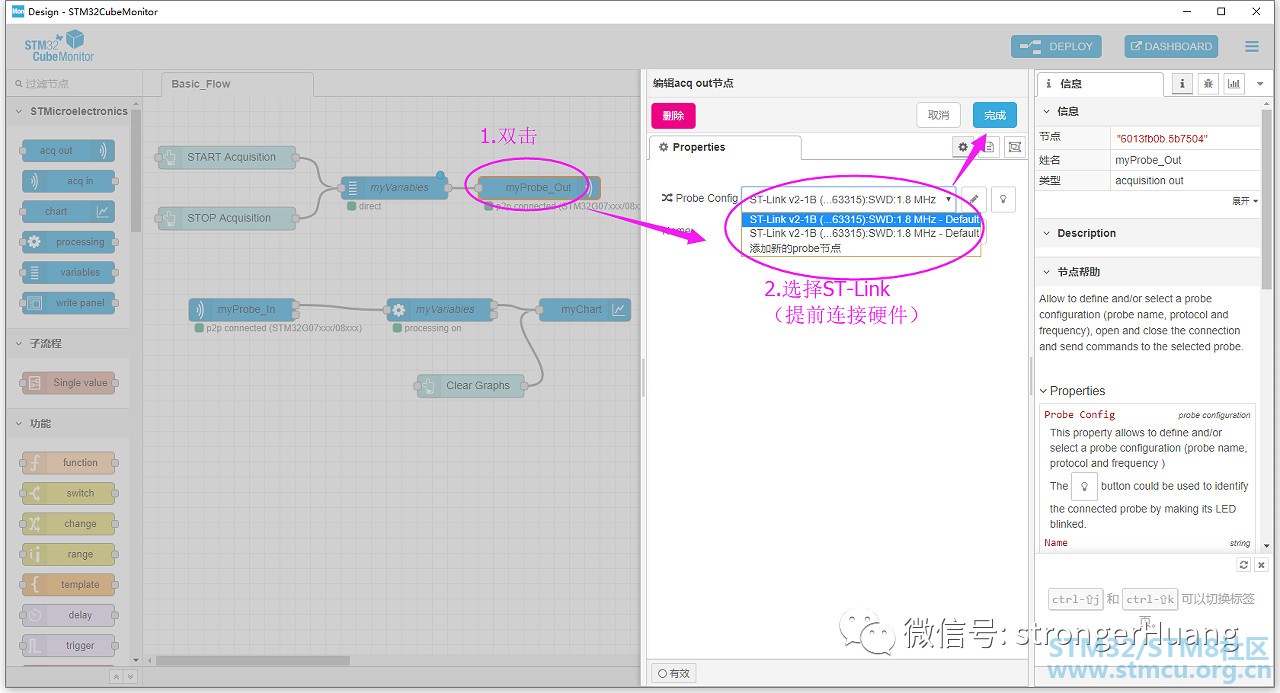This screenshot has width=1280, height=693.
Task: Select the acq out palette node
Action: [x=68, y=151]
